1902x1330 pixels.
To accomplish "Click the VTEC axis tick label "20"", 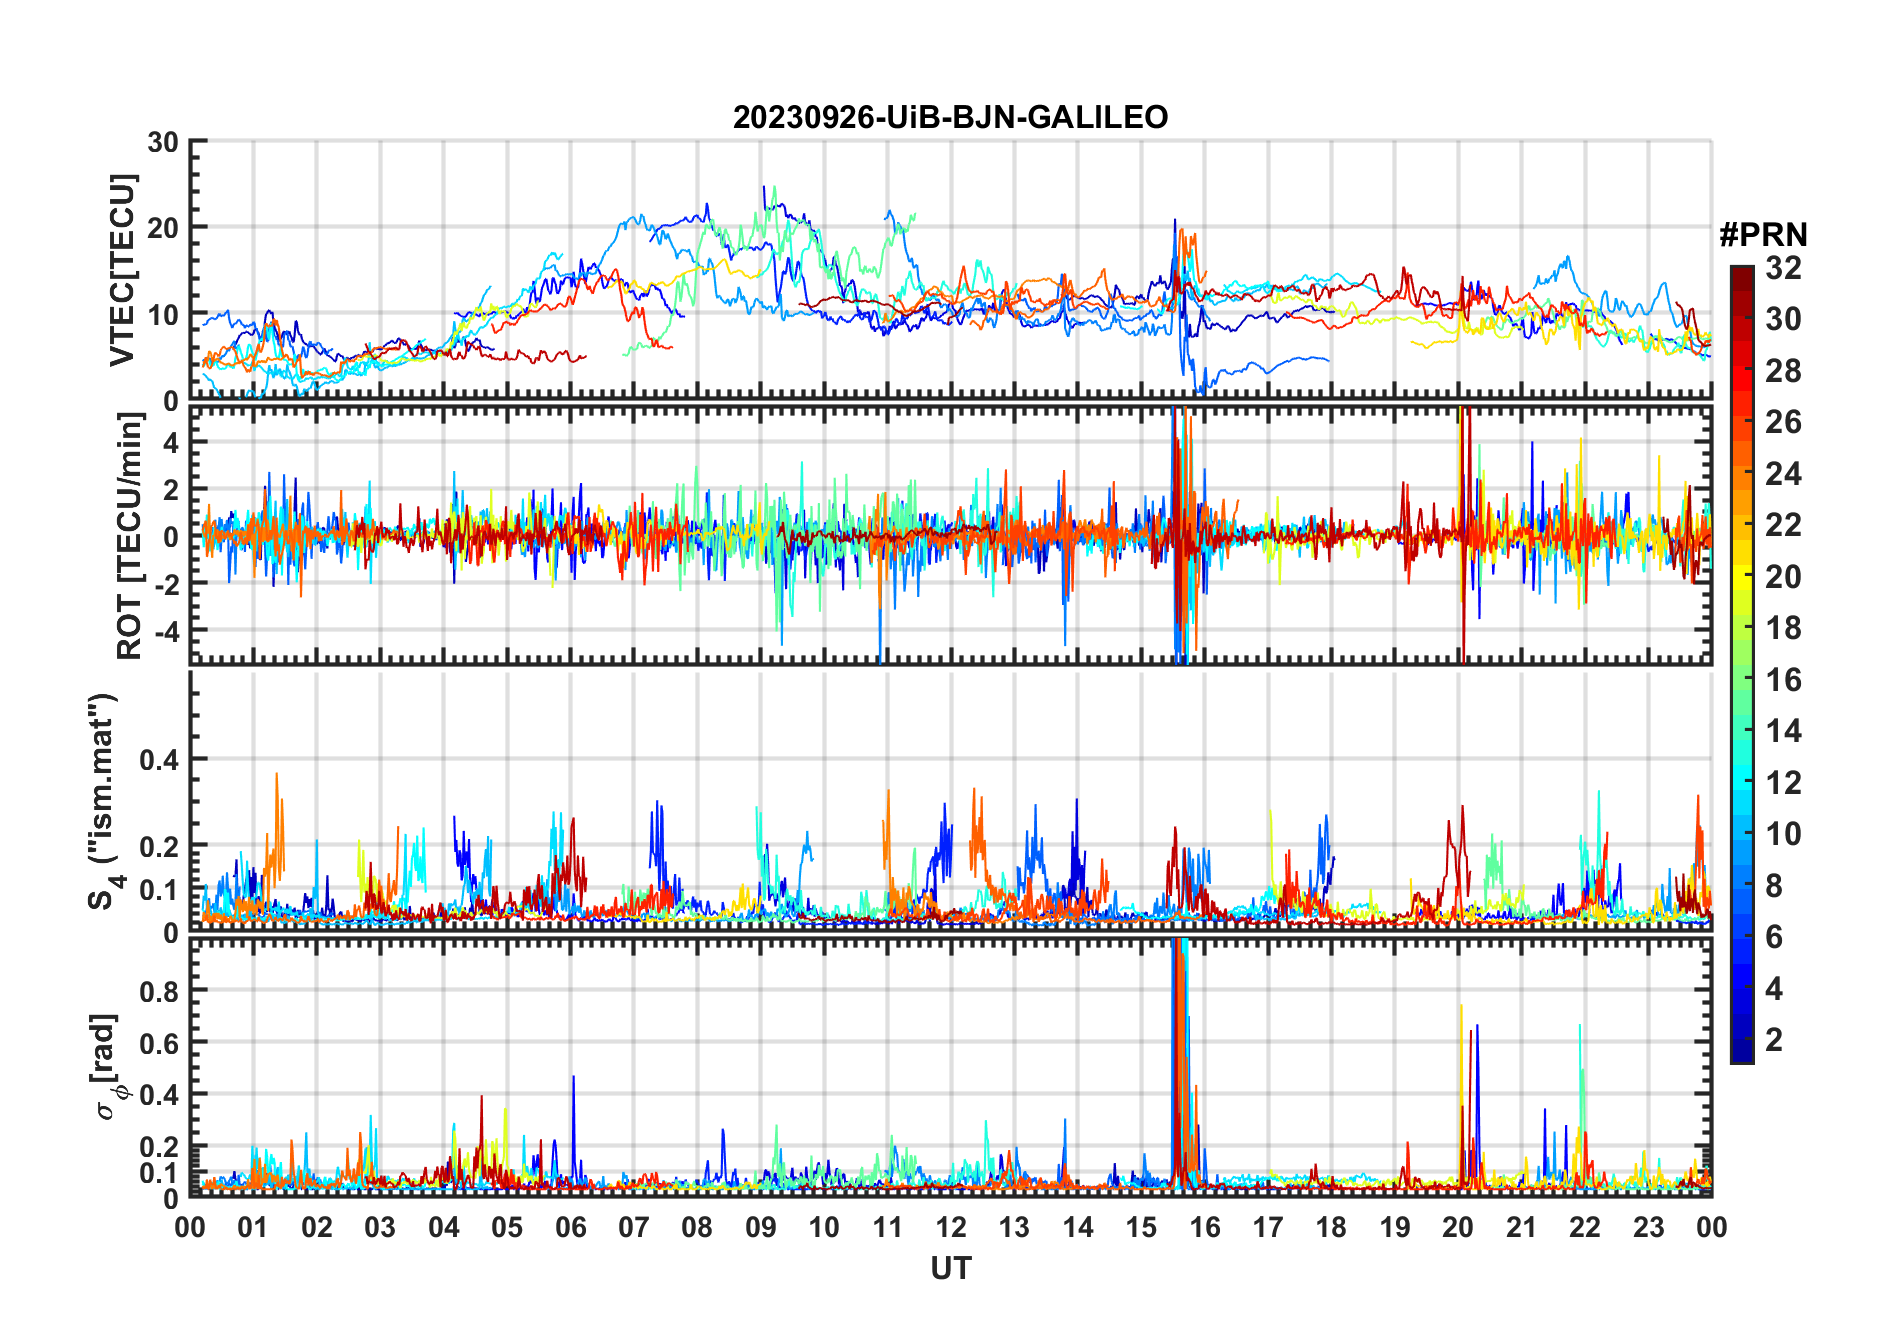I will 163,228.
